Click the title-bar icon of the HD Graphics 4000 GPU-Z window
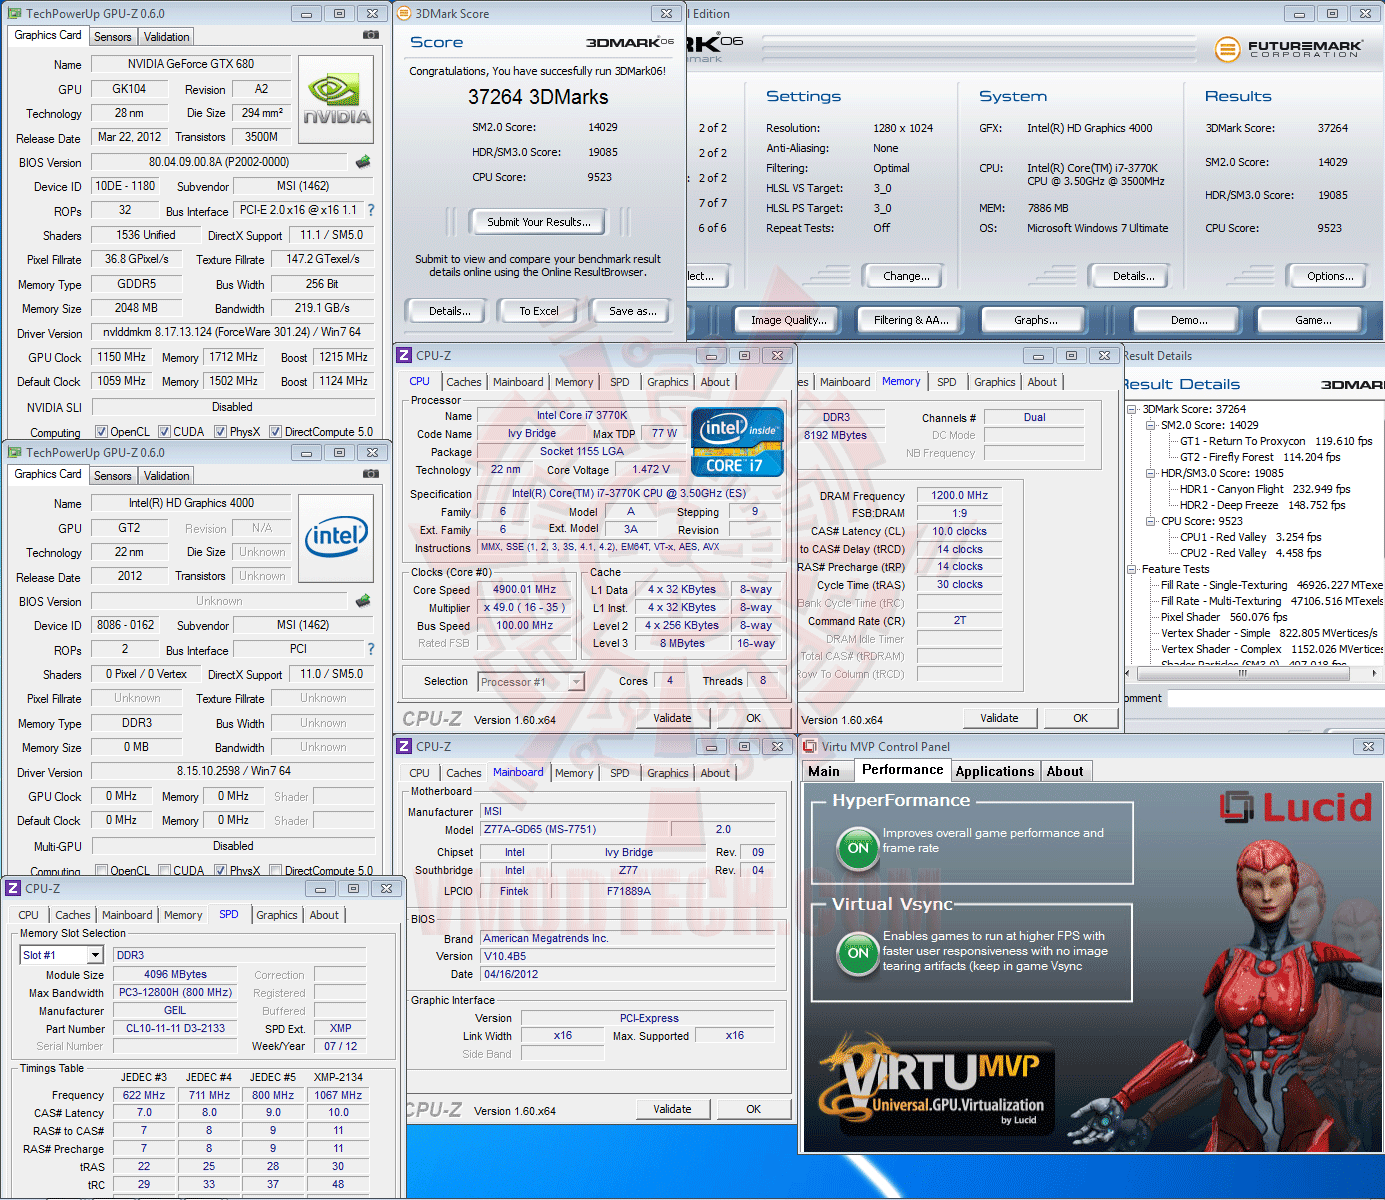This screenshot has width=1385, height=1200. (x=14, y=452)
